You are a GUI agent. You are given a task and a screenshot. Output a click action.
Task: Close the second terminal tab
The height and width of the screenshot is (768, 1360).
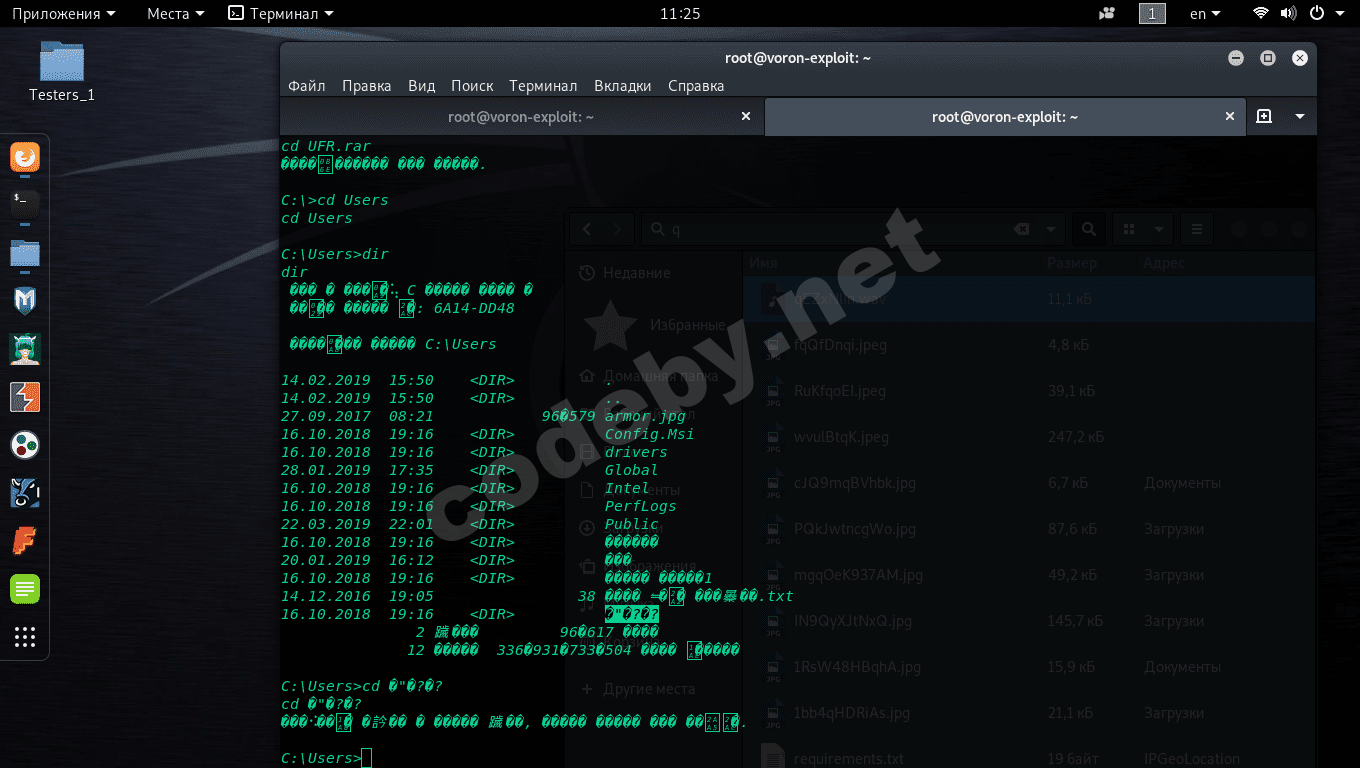coord(1230,117)
